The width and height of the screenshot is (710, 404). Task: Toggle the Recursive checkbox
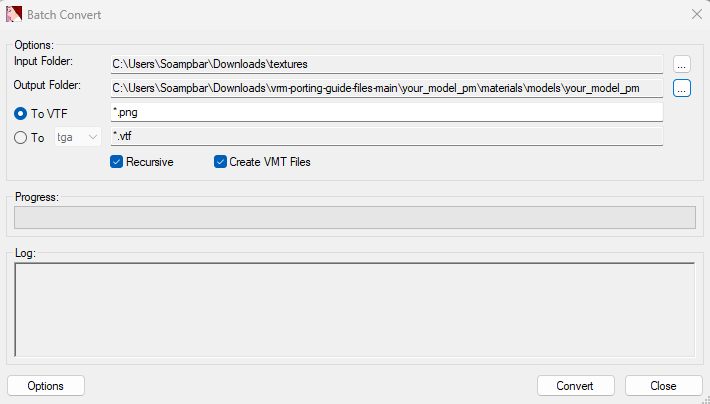tap(117, 162)
